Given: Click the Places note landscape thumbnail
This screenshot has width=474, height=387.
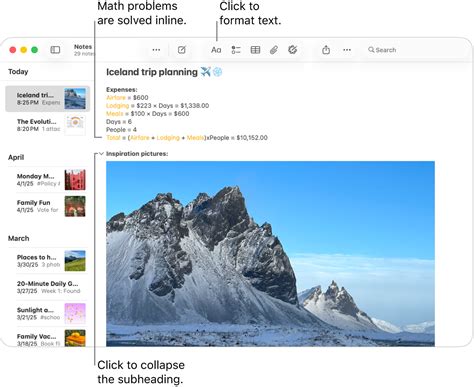Looking at the screenshot, I should (75, 261).
